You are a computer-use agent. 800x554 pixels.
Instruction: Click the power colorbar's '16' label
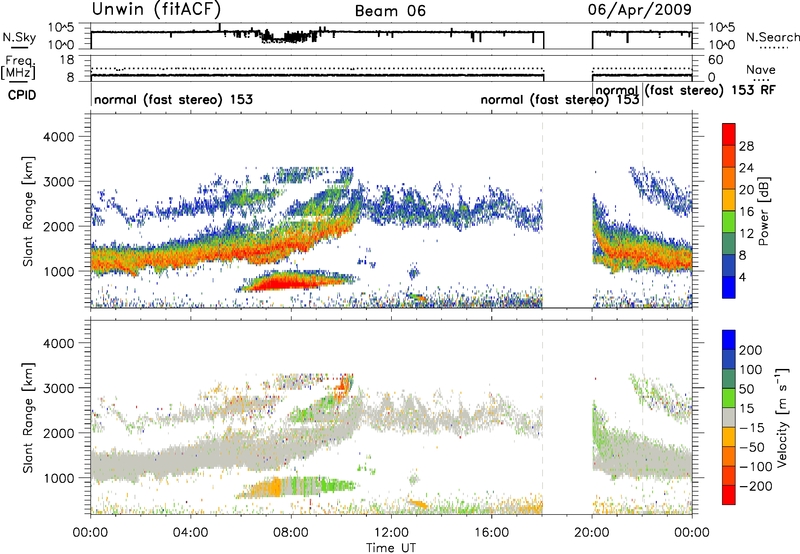746,212
